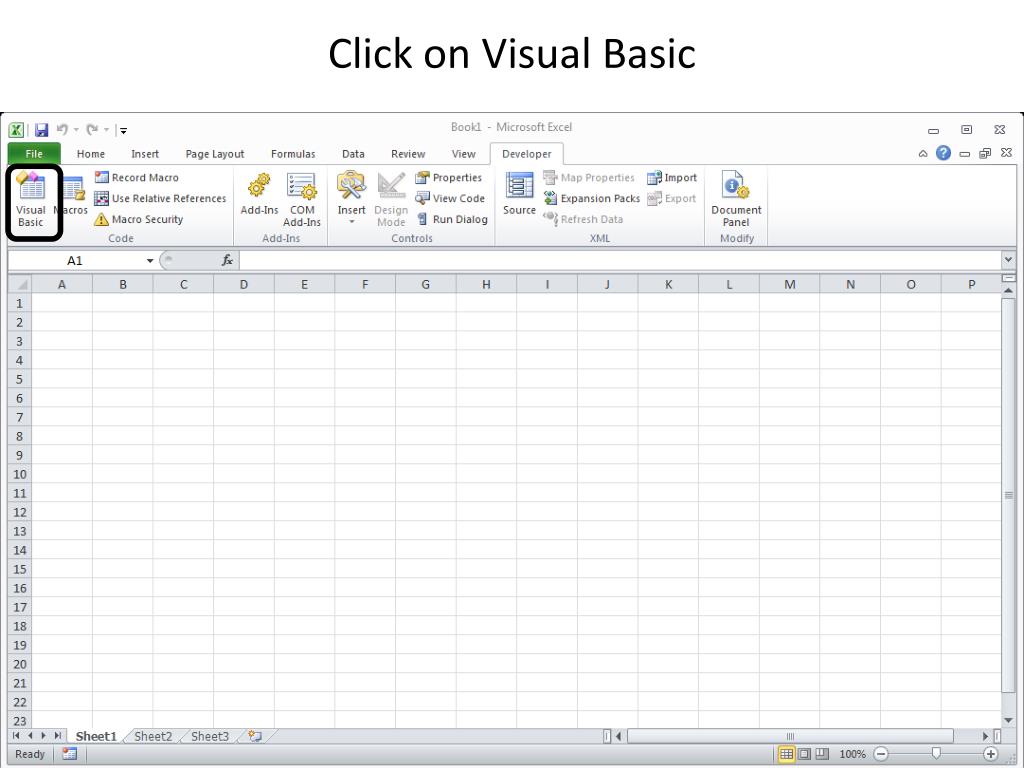Switch to the Review tab
The width and height of the screenshot is (1024, 768).
click(x=408, y=154)
